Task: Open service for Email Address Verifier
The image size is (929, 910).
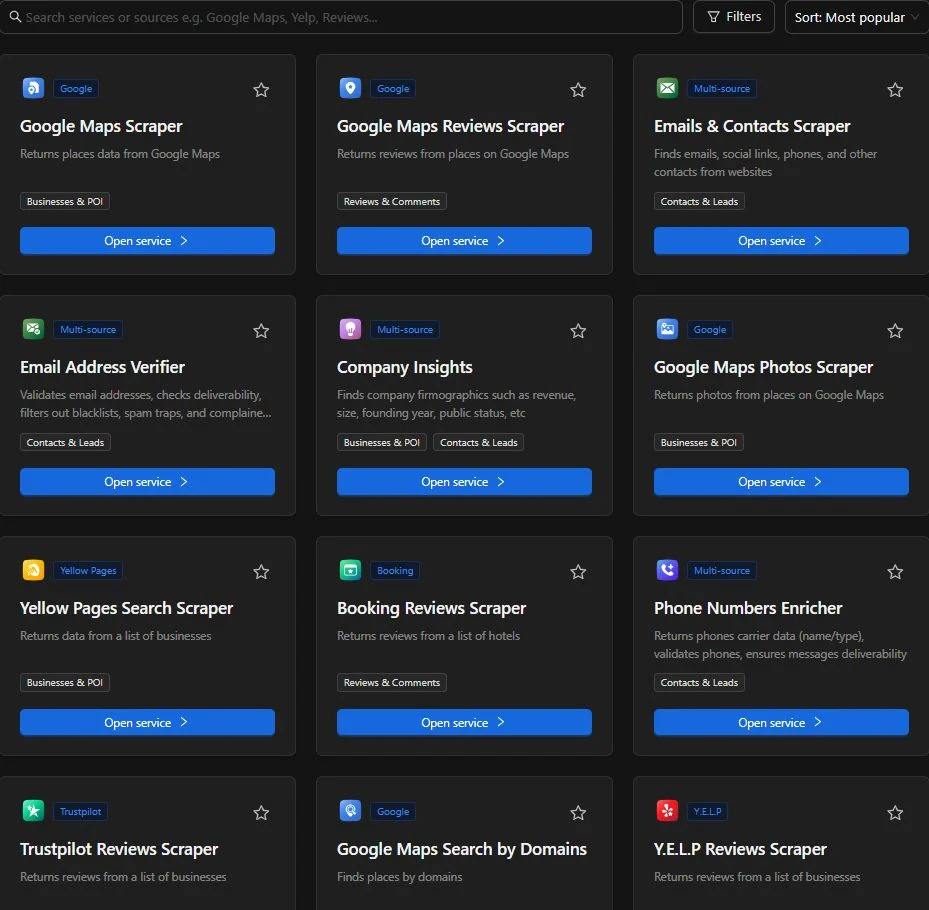Action: click(147, 482)
